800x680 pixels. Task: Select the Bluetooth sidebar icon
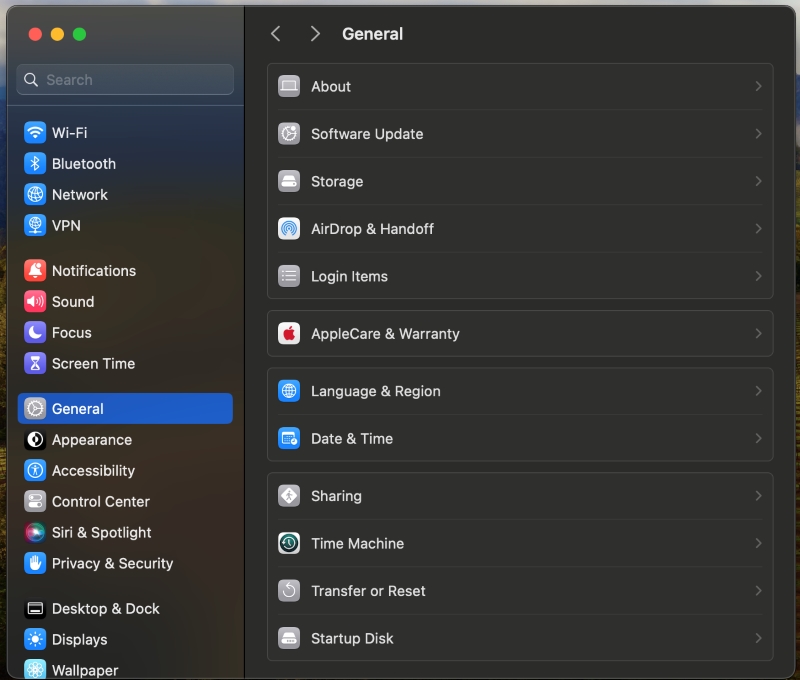[35, 163]
